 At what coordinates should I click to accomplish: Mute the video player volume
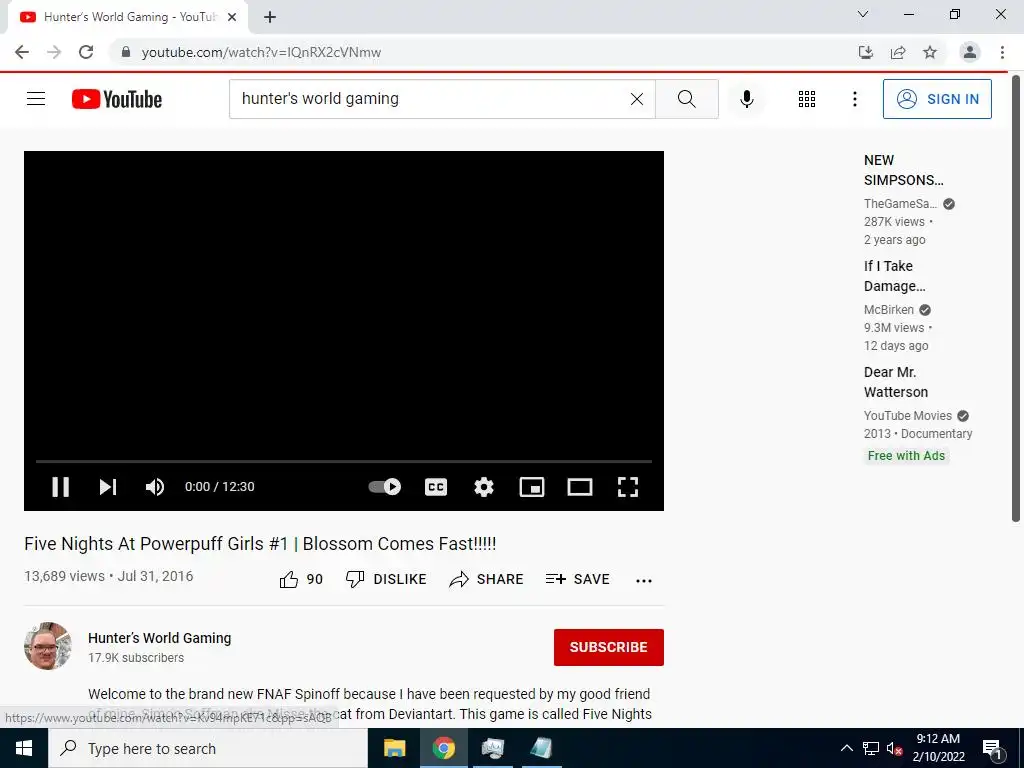(x=155, y=487)
